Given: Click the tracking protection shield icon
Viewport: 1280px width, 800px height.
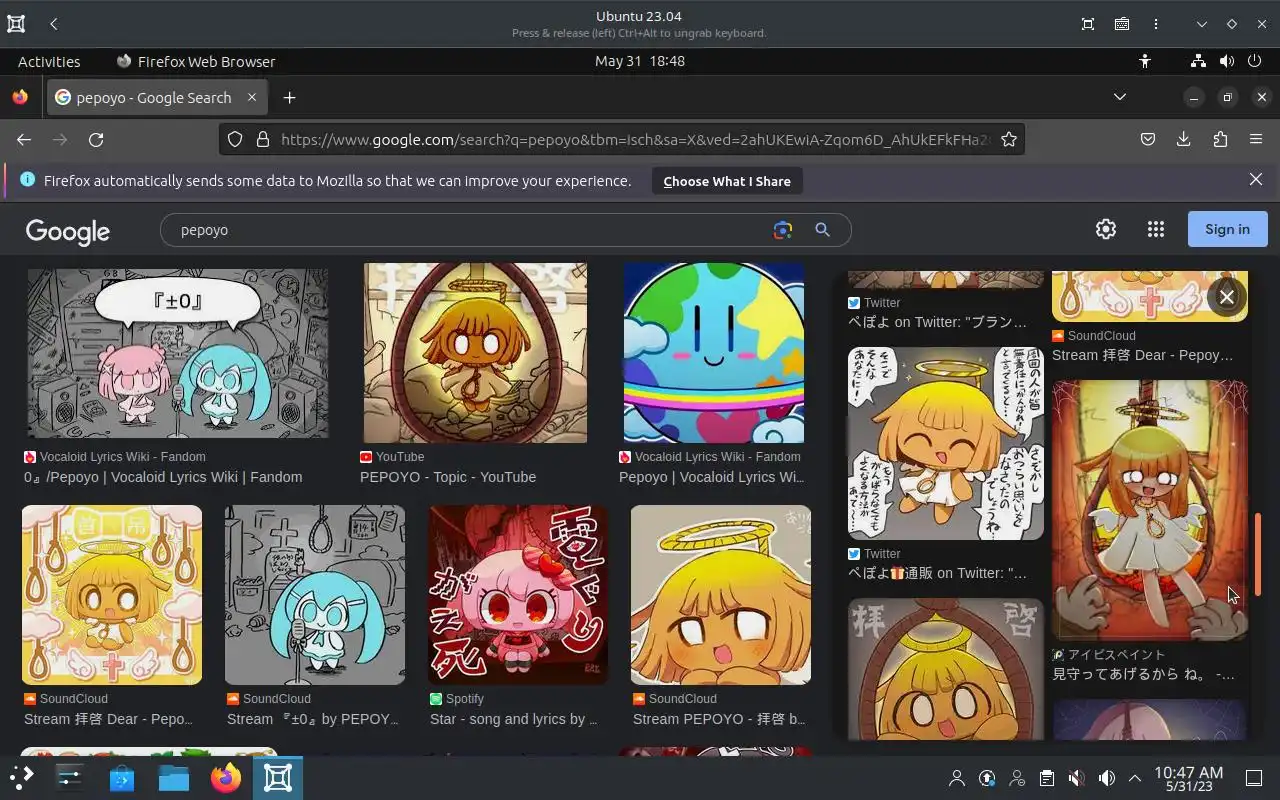Looking at the screenshot, I should 235,140.
